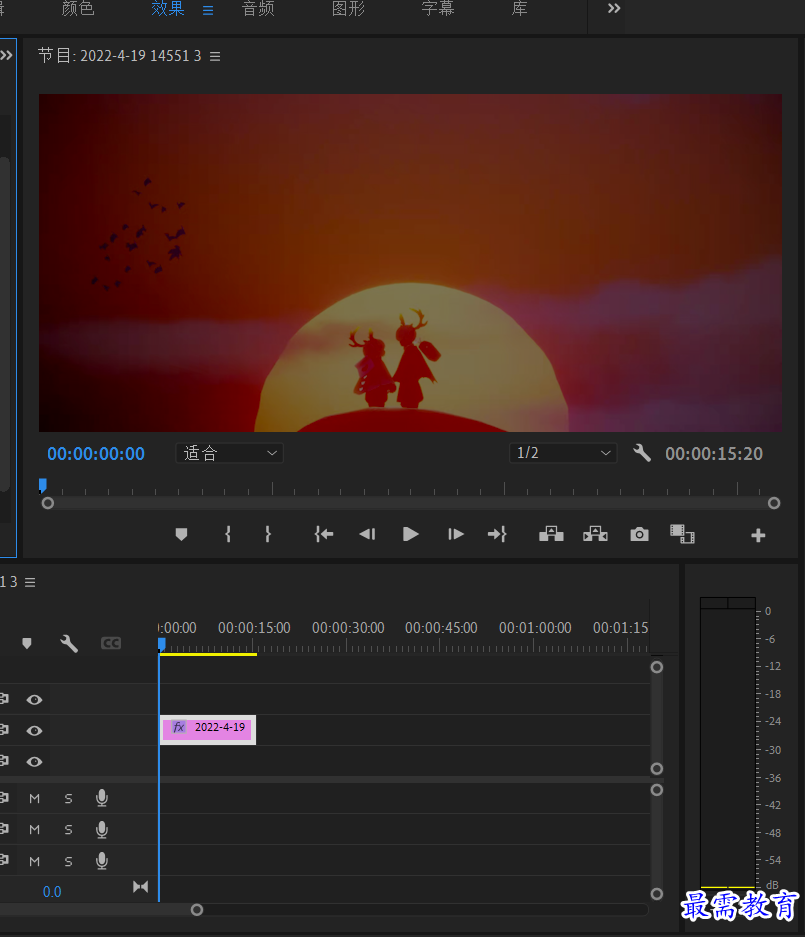Solo the first audio track
Image resolution: width=805 pixels, height=937 pixels.
click(68, 798)
